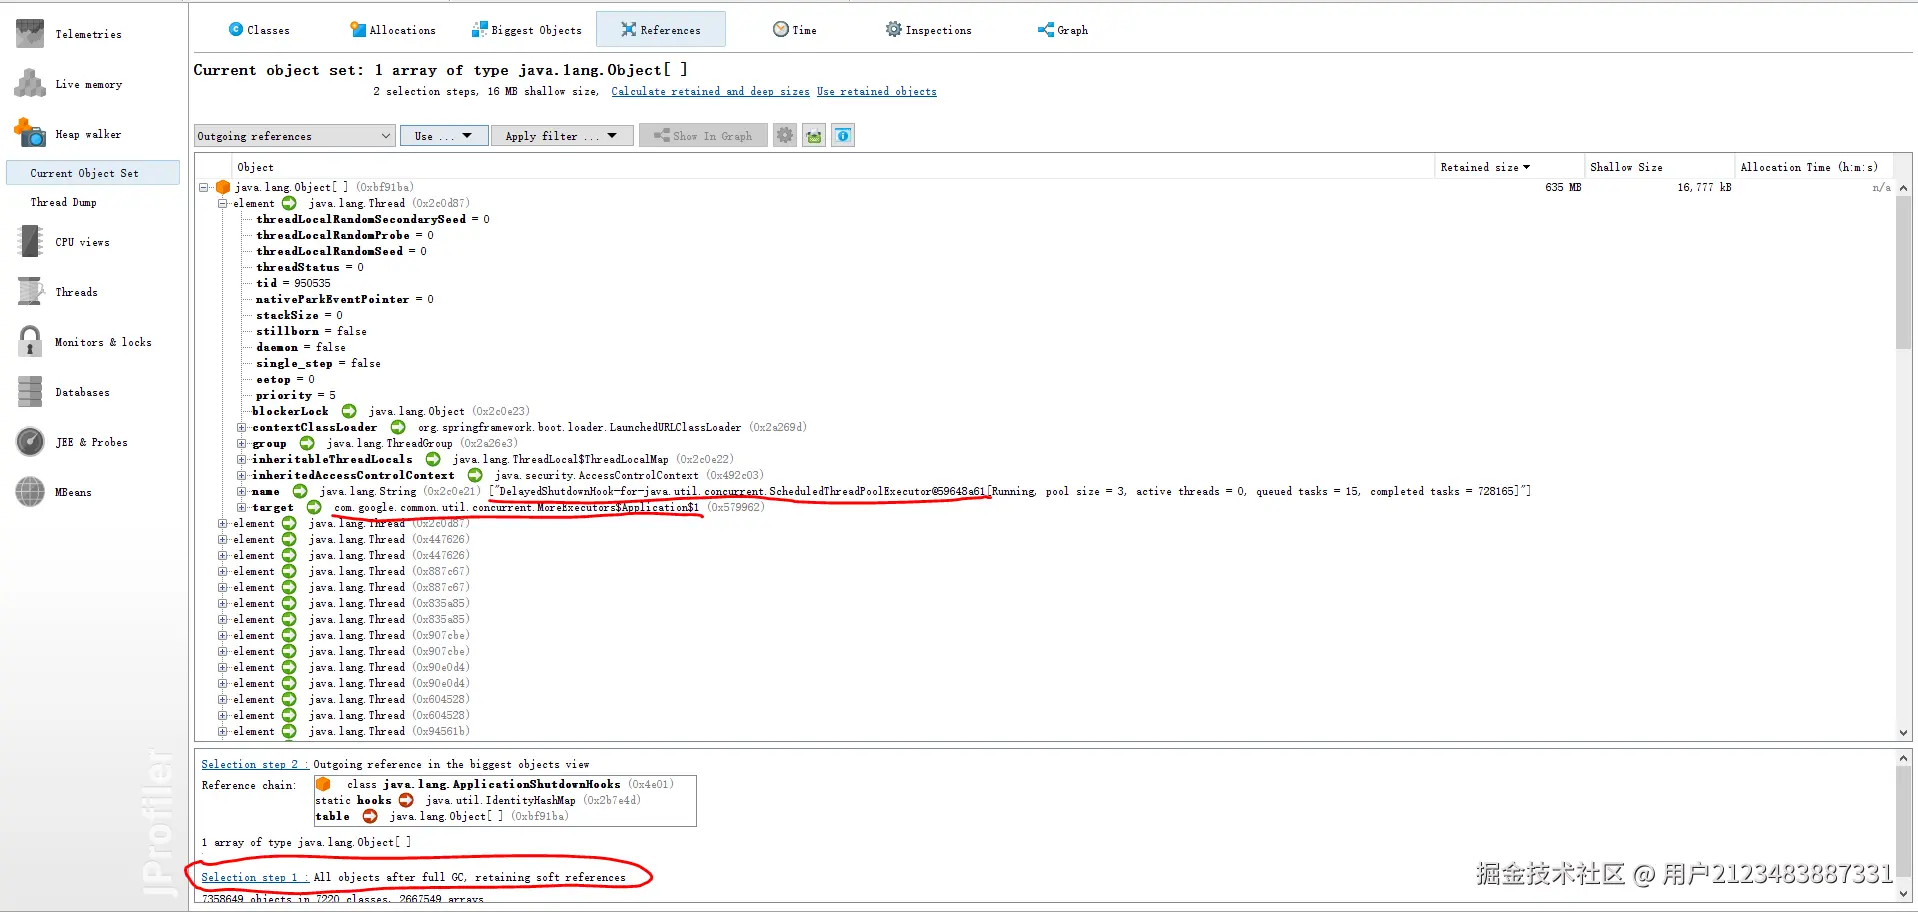The width and height of the screenshot is (1918, 912).
Task: Click green arrow icon next to target
Action: tap(314, 507)
